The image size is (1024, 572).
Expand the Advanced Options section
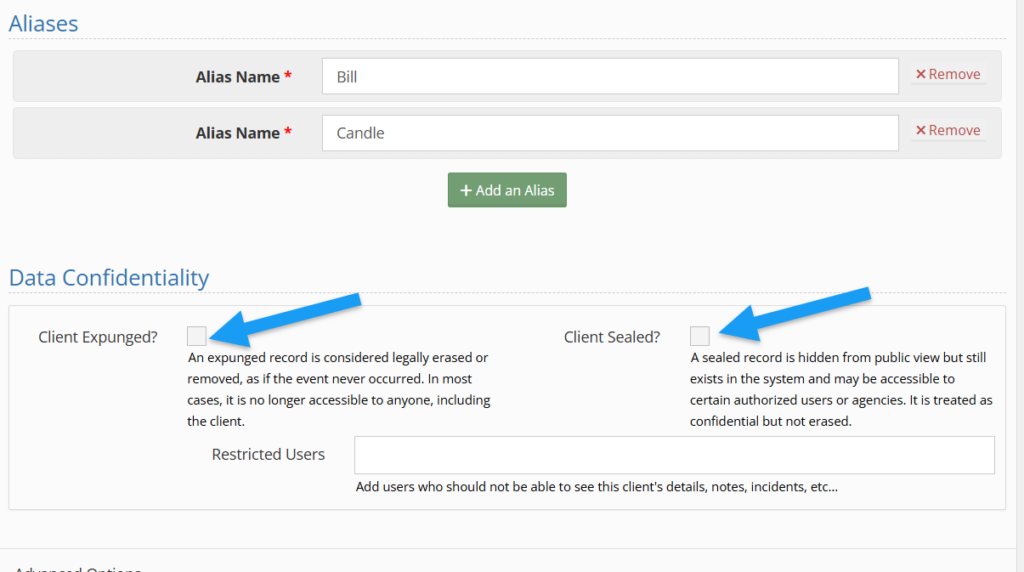coord(78,568)
